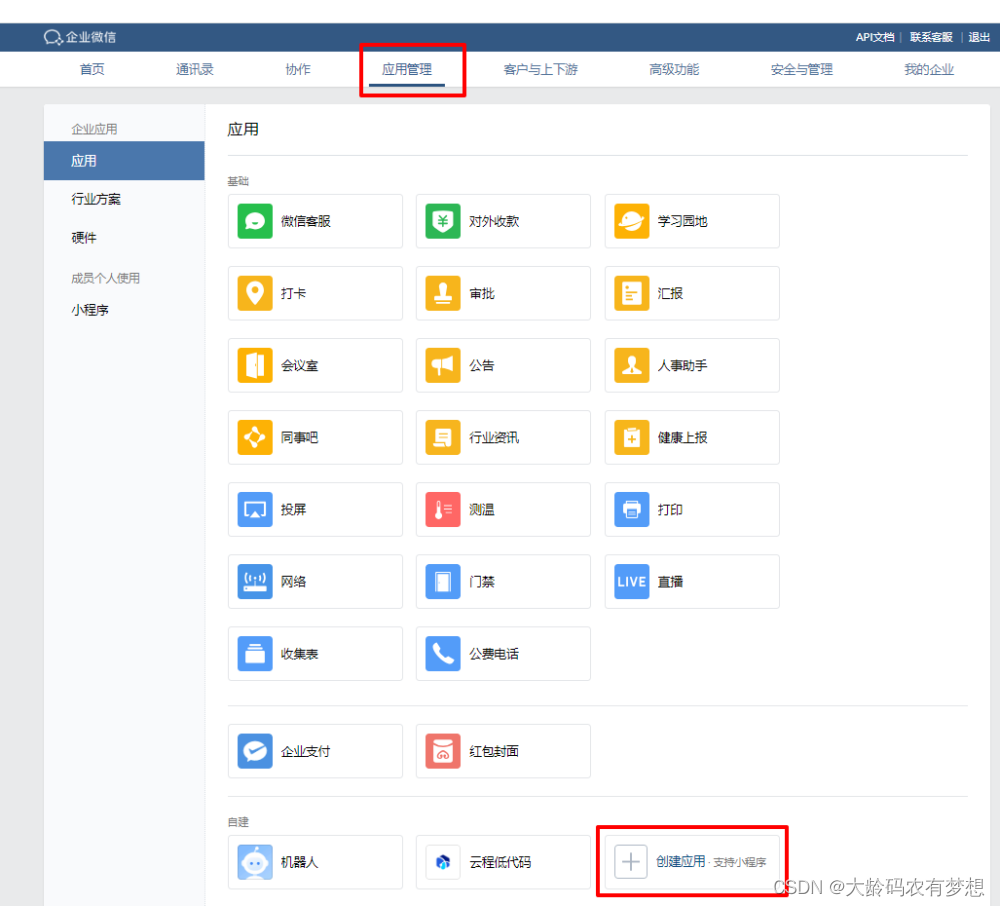Click the 同事吧 label

(x=299, y=437)
